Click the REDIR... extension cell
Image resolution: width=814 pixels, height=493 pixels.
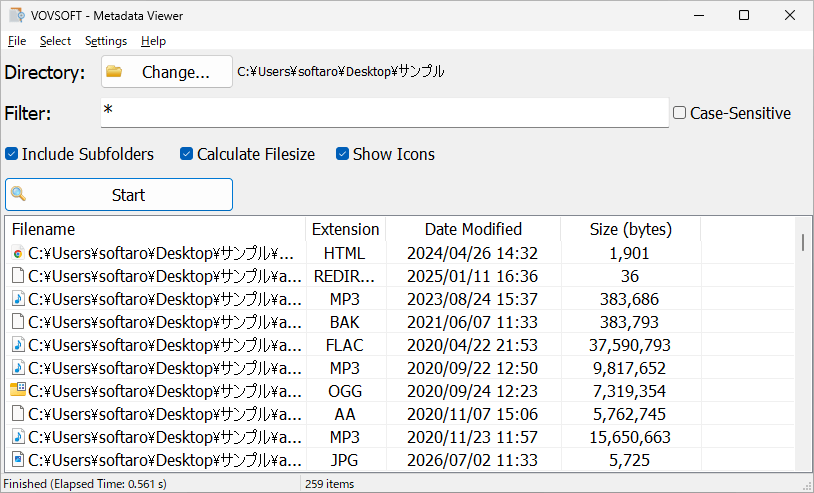click(x=344, y=276)
